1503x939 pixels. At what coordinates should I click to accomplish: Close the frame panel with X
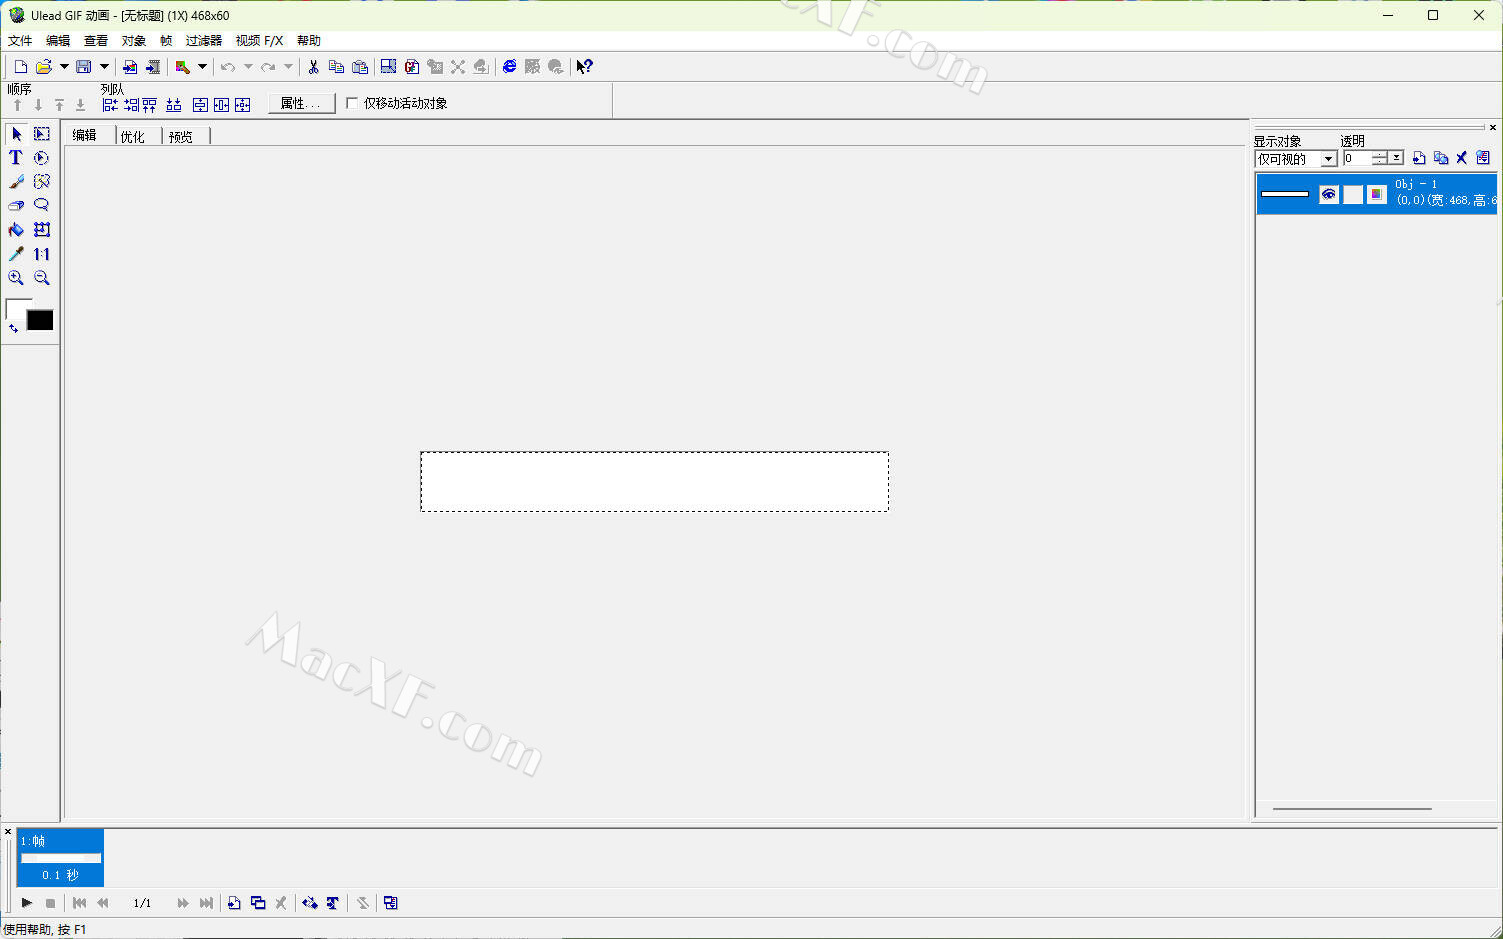tap(8, 832)
